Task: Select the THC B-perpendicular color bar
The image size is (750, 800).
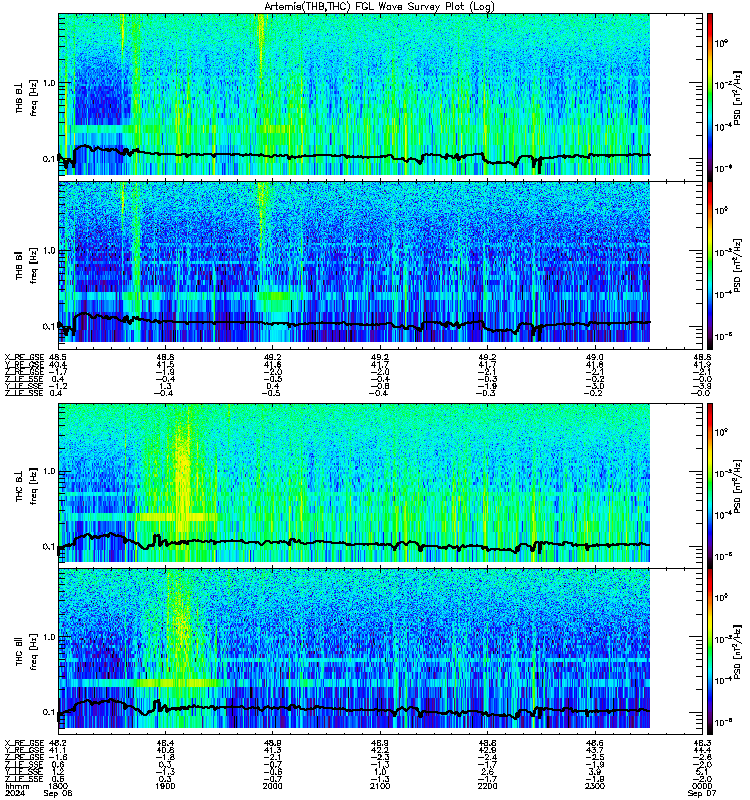Action: (x=710, y=485)
